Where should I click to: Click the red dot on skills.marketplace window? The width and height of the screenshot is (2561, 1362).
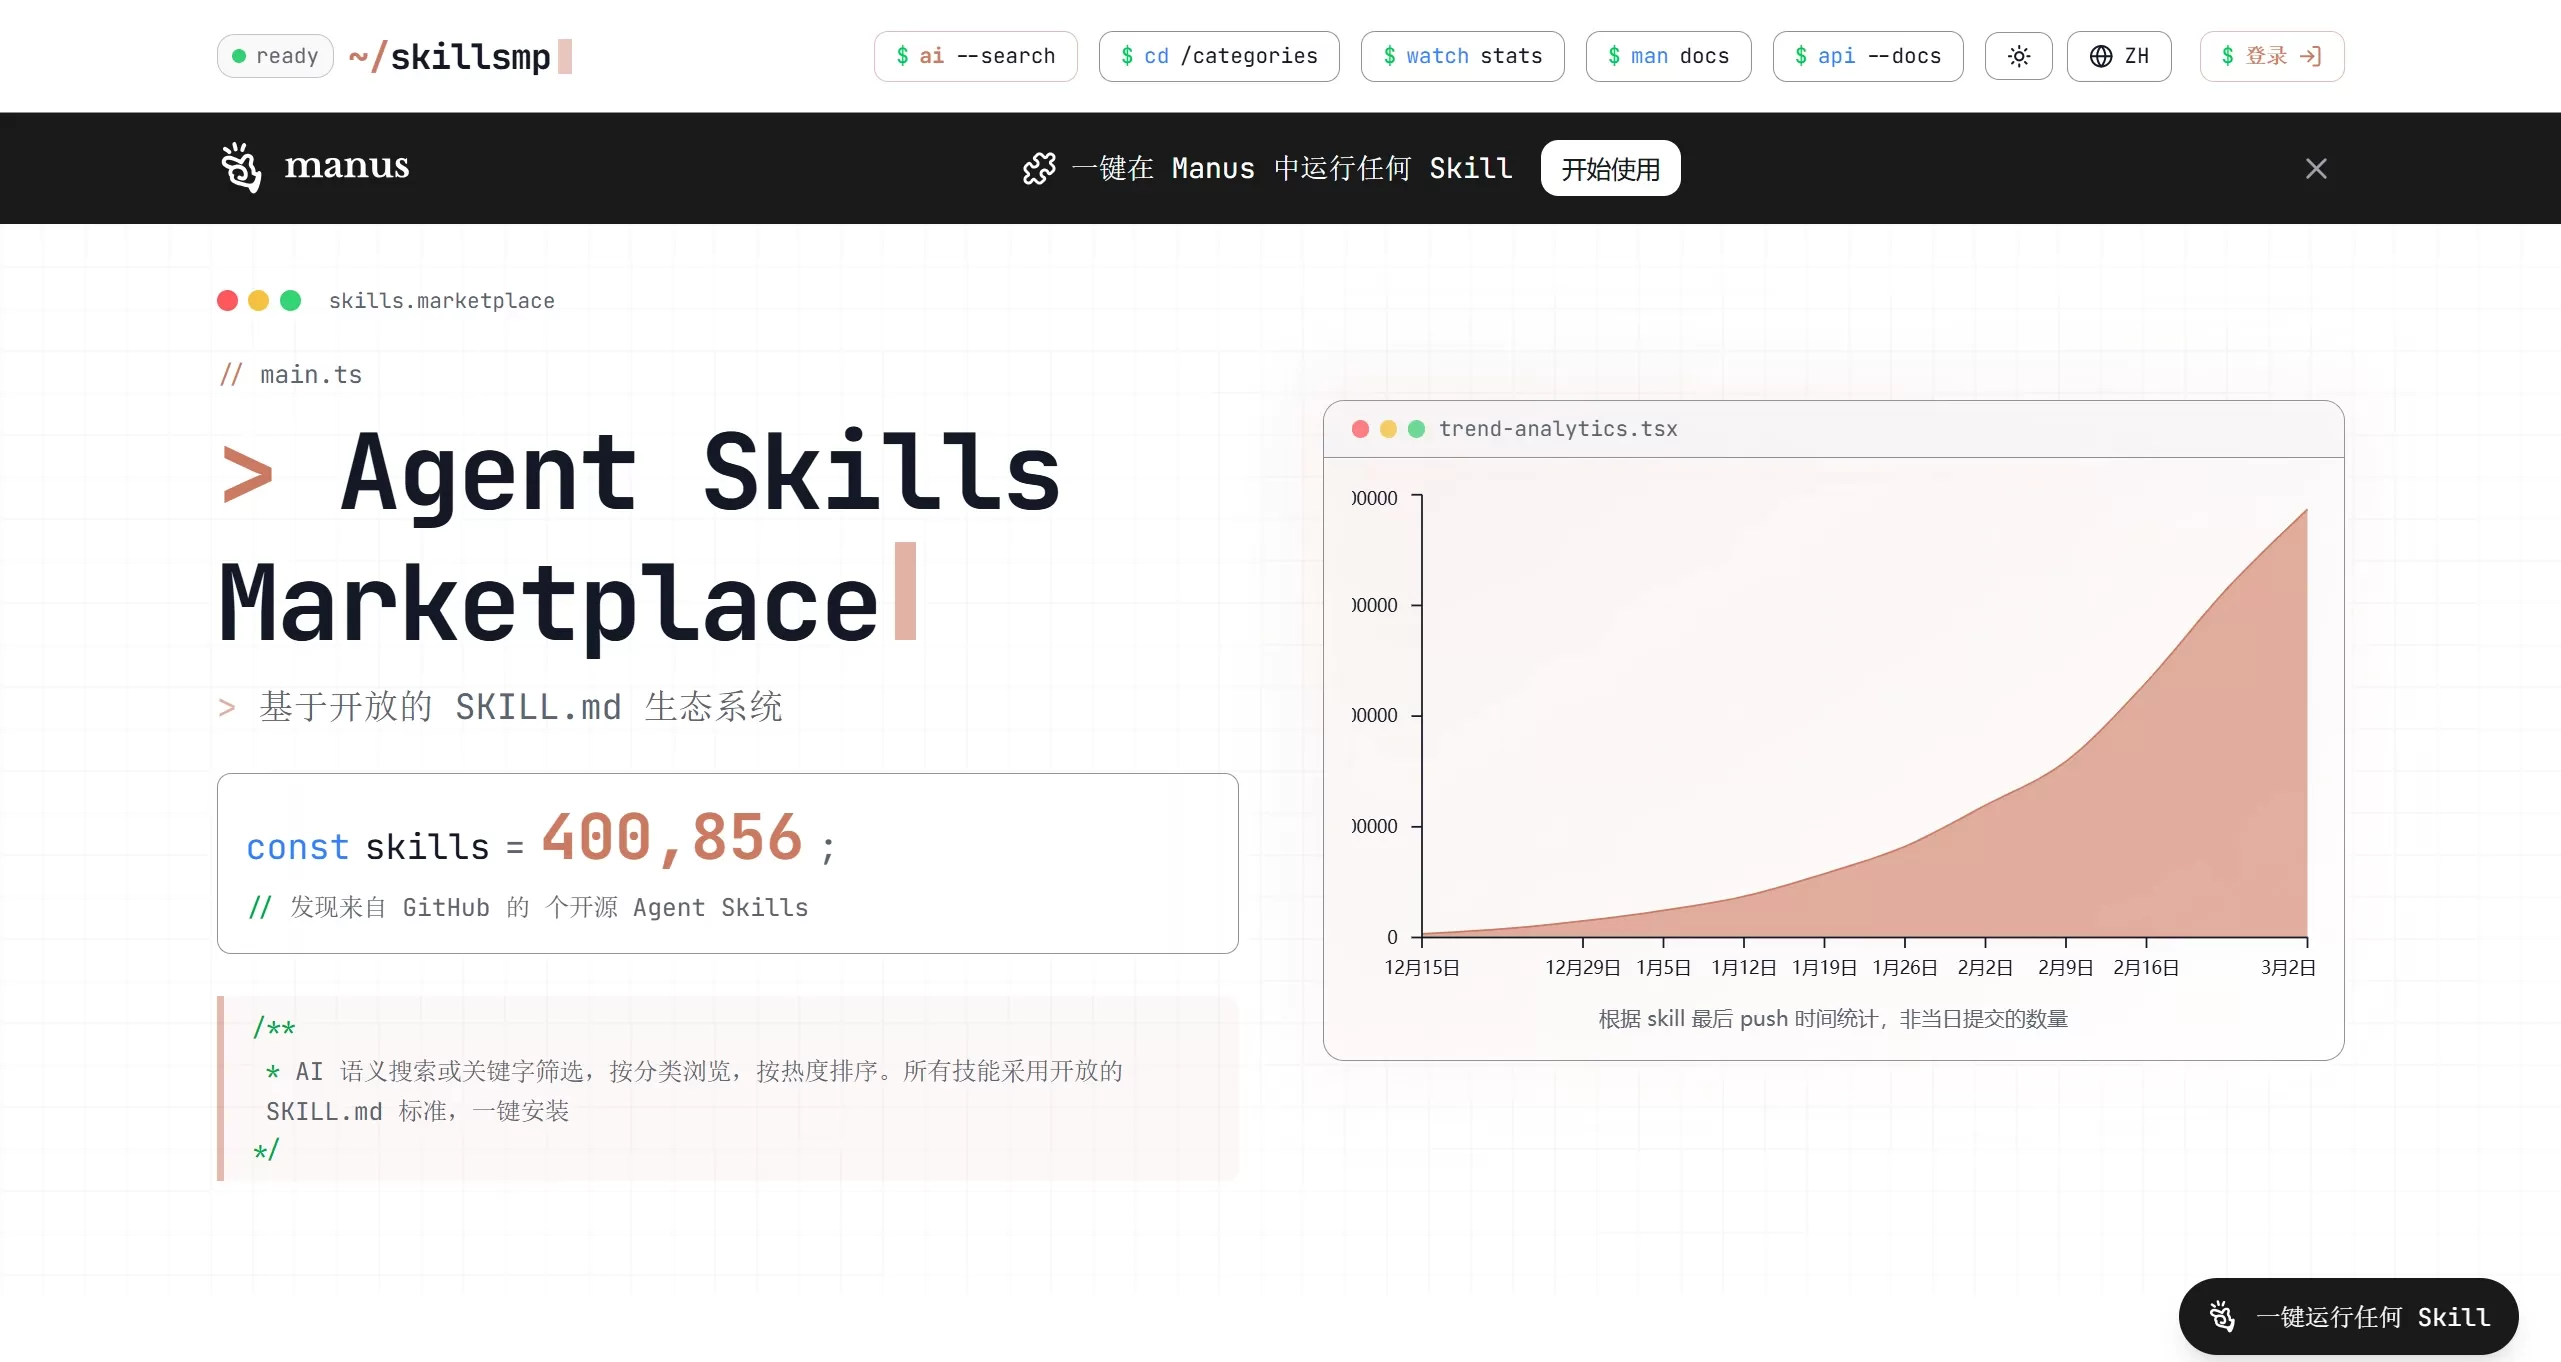tap(227, 300)
